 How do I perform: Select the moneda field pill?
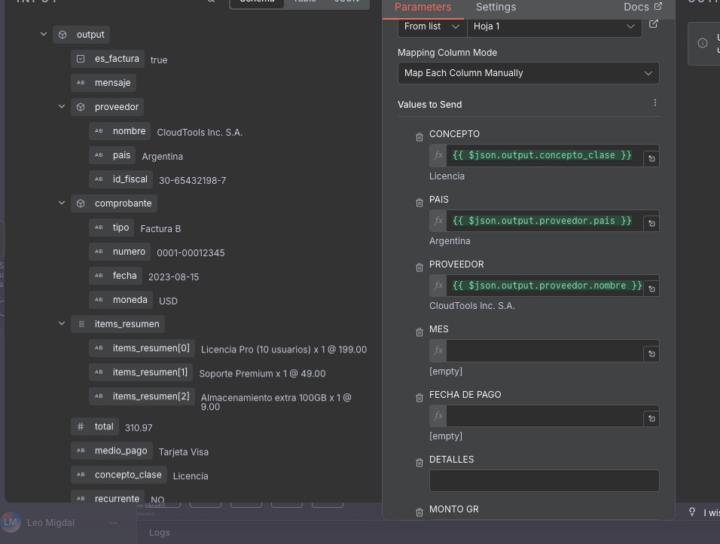121,300
